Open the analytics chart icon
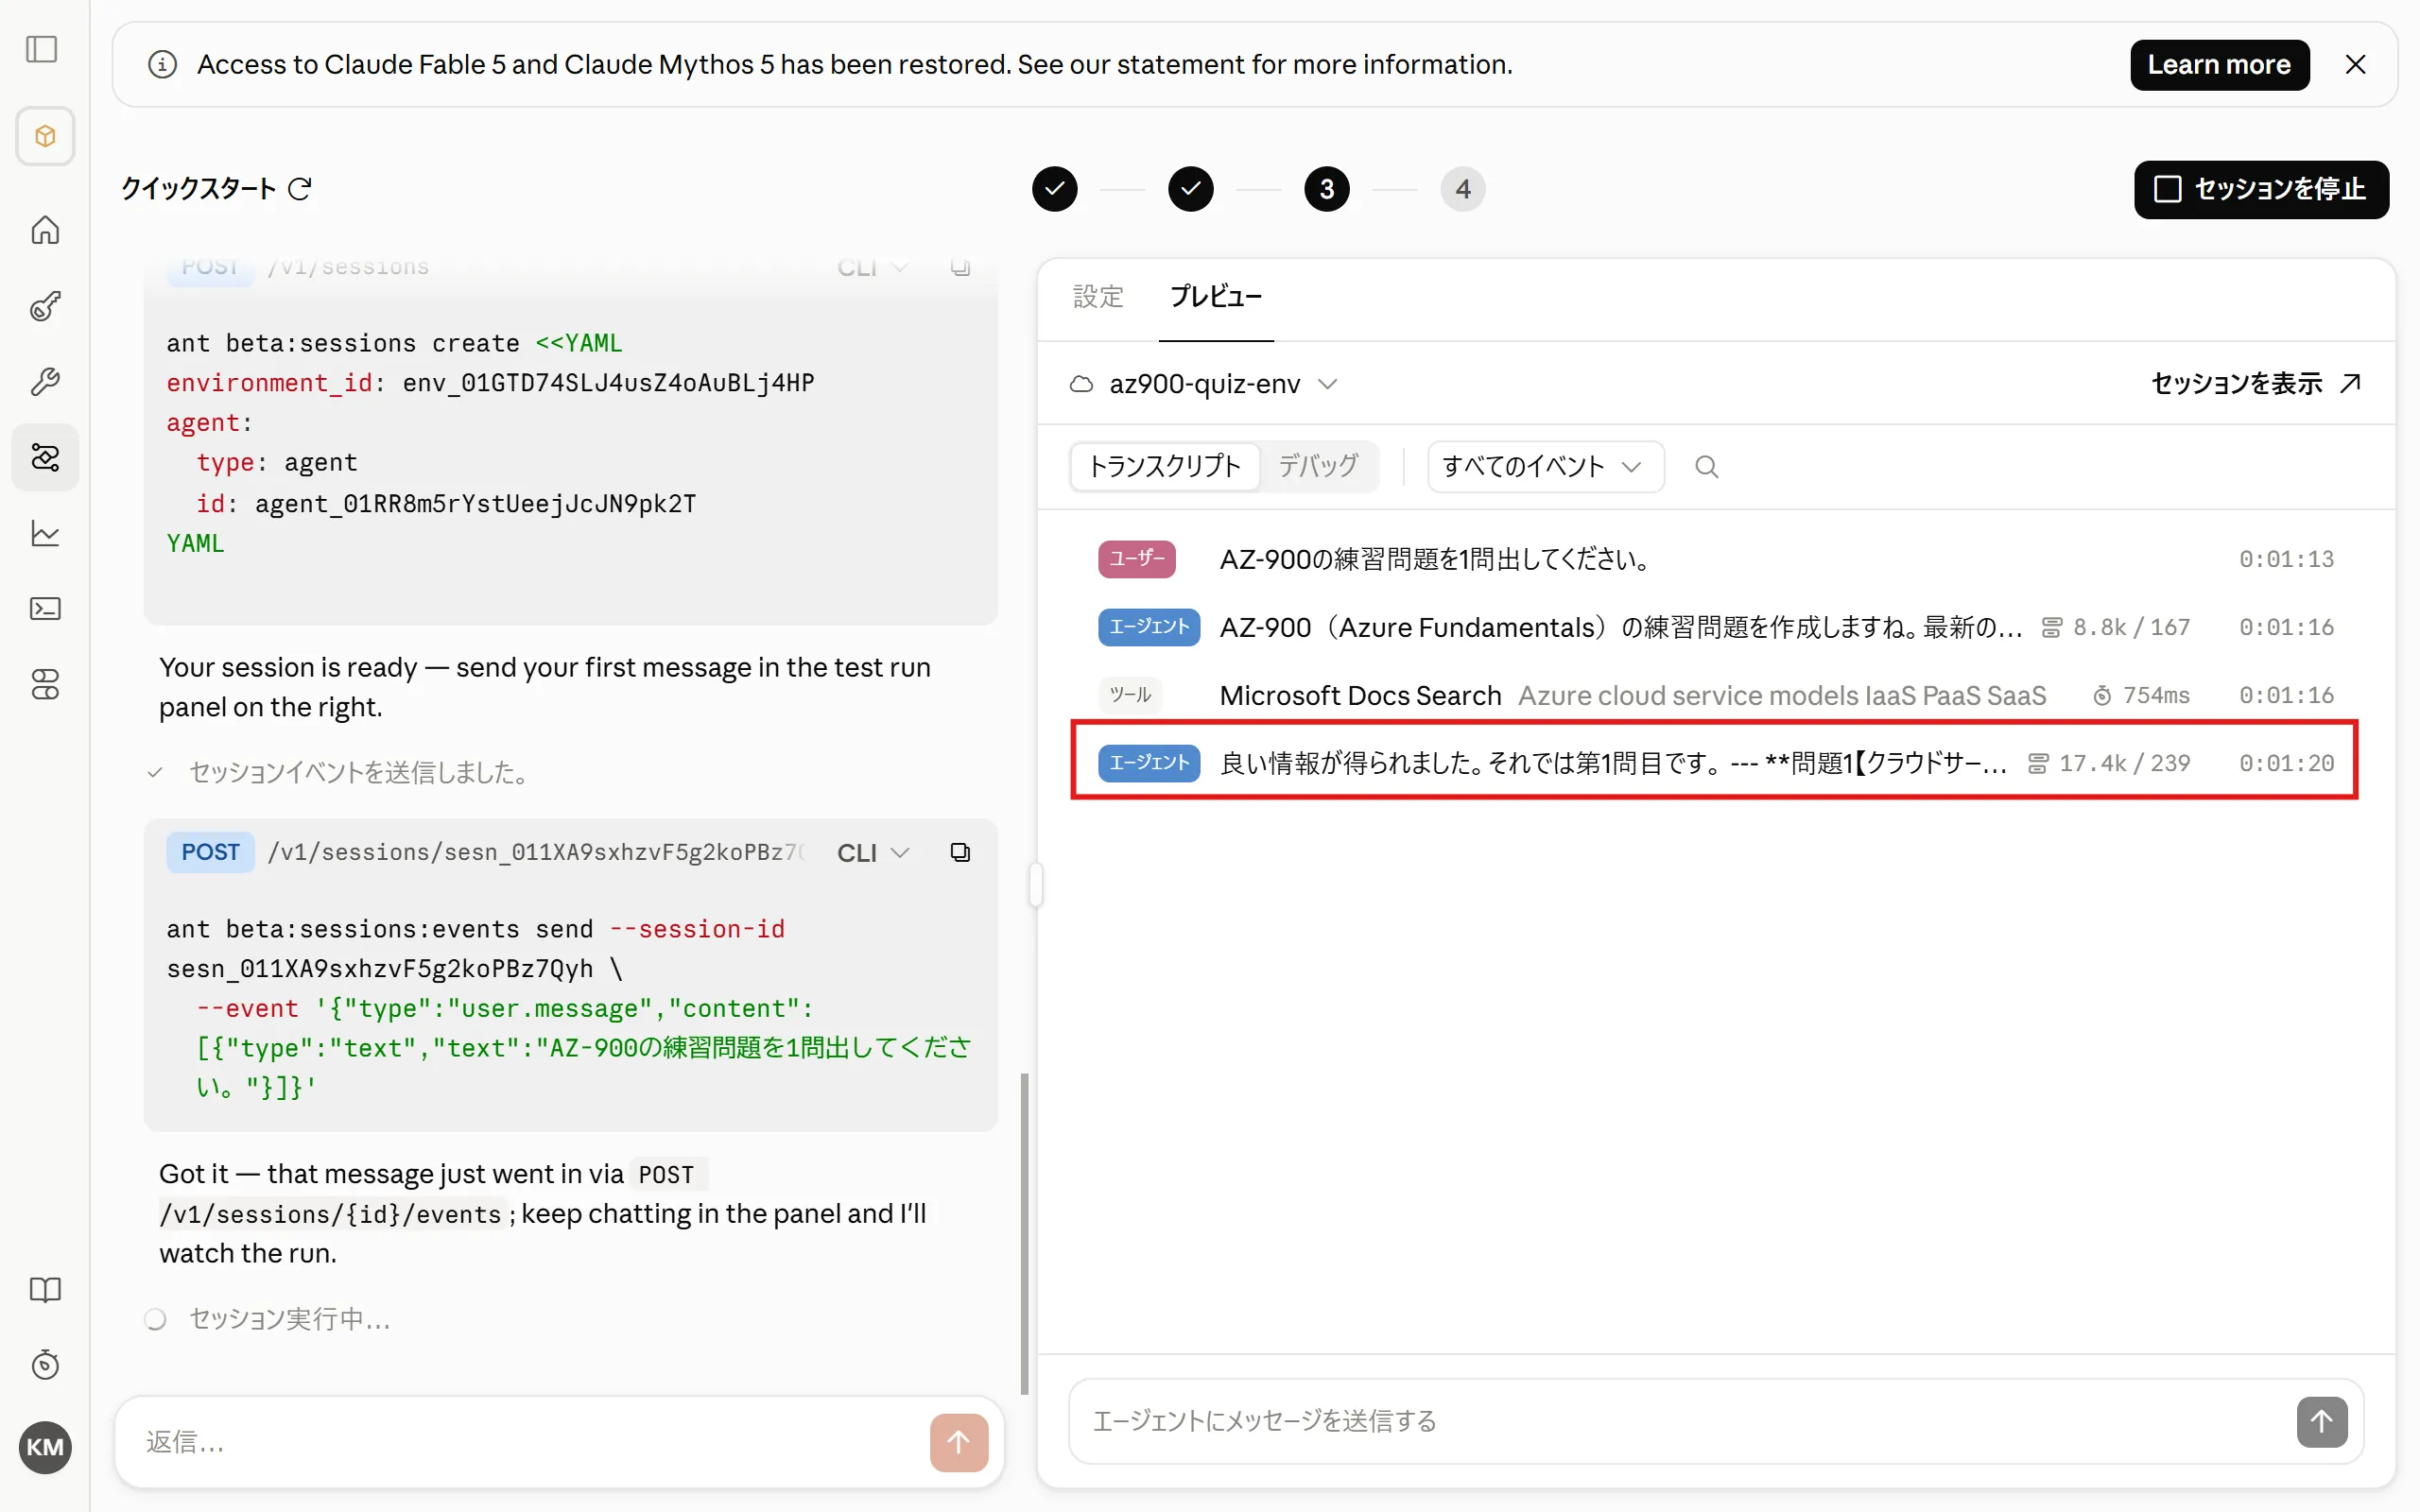This screenshot has height=1512, width=2420. click(45, 533)
